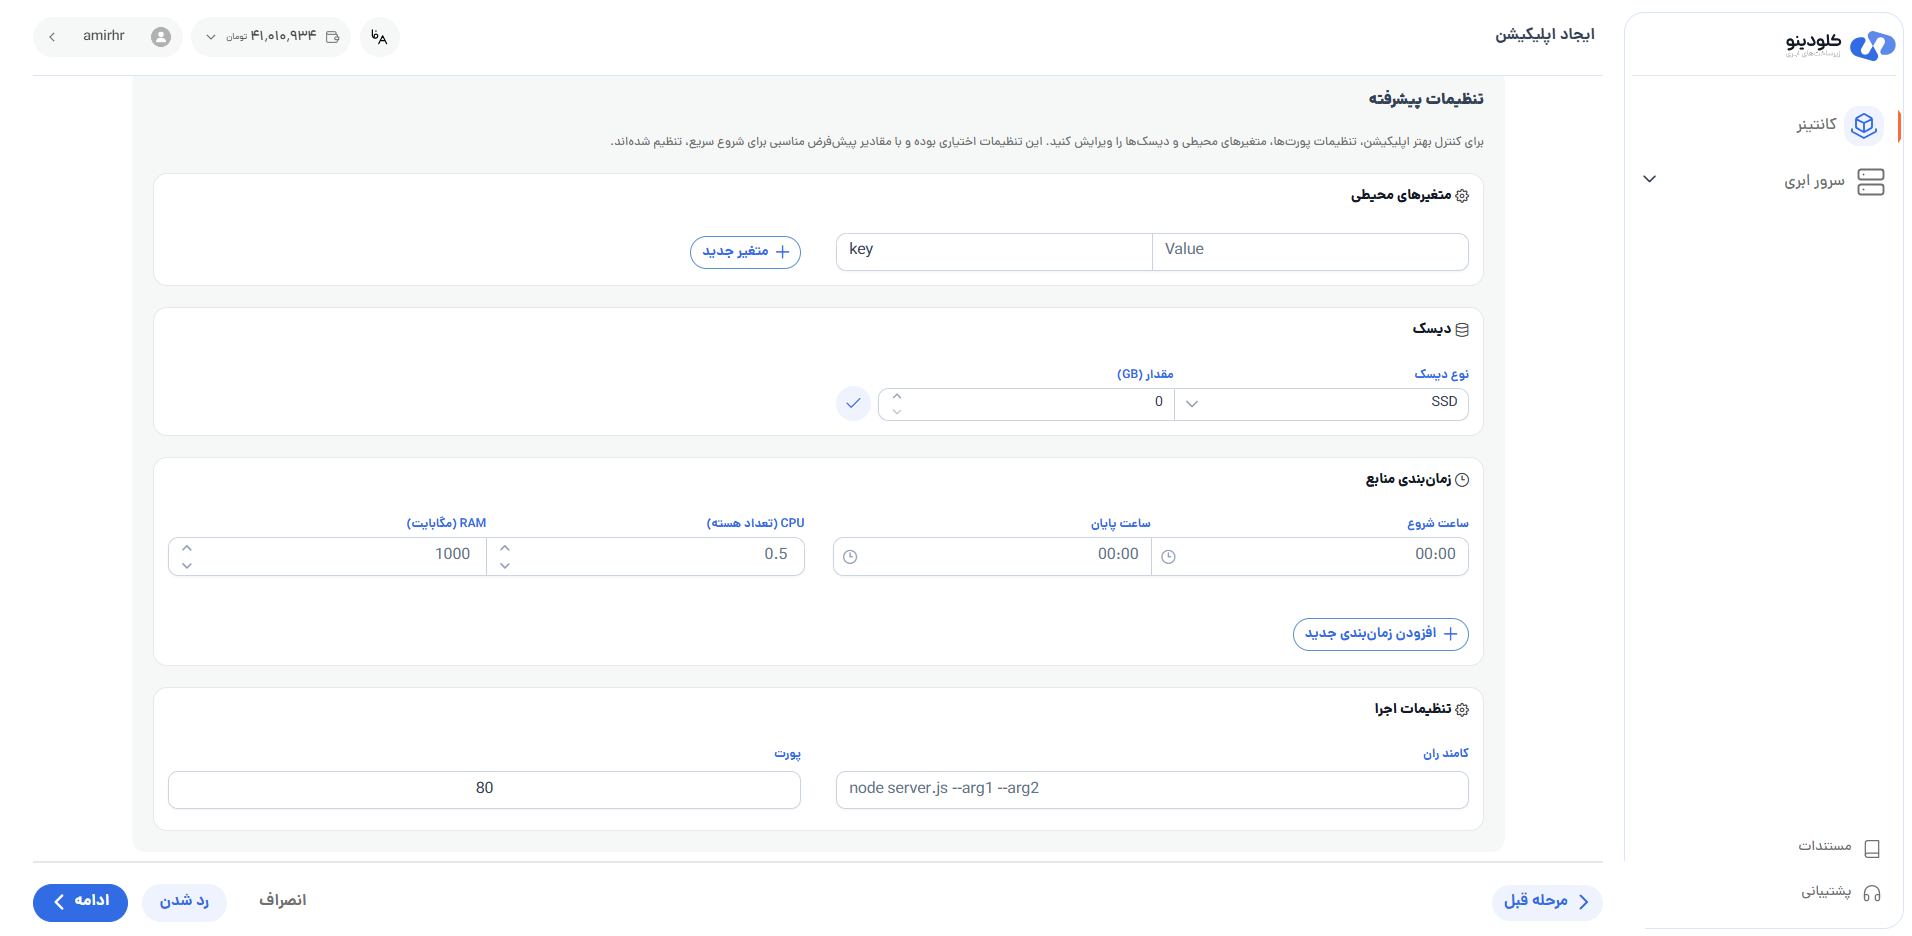Screen dimensions: 1912x936
Task: Click the wallet icon beside balance
Action: coord(332,37)
